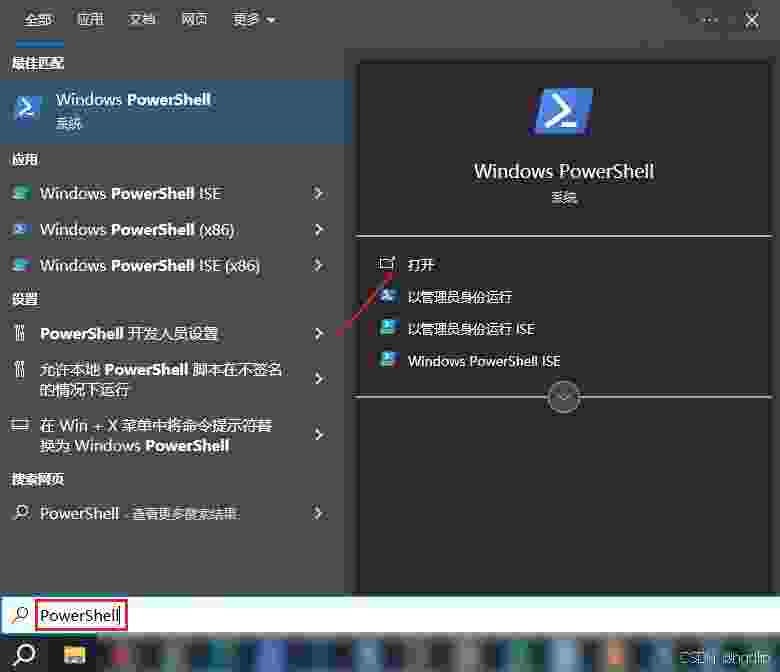Image resolution: width=780 pixels, height=672 pixels.
Task: Click the Windows PowerShell ISE (x86) icon
Action: click(x=21, y=265)
